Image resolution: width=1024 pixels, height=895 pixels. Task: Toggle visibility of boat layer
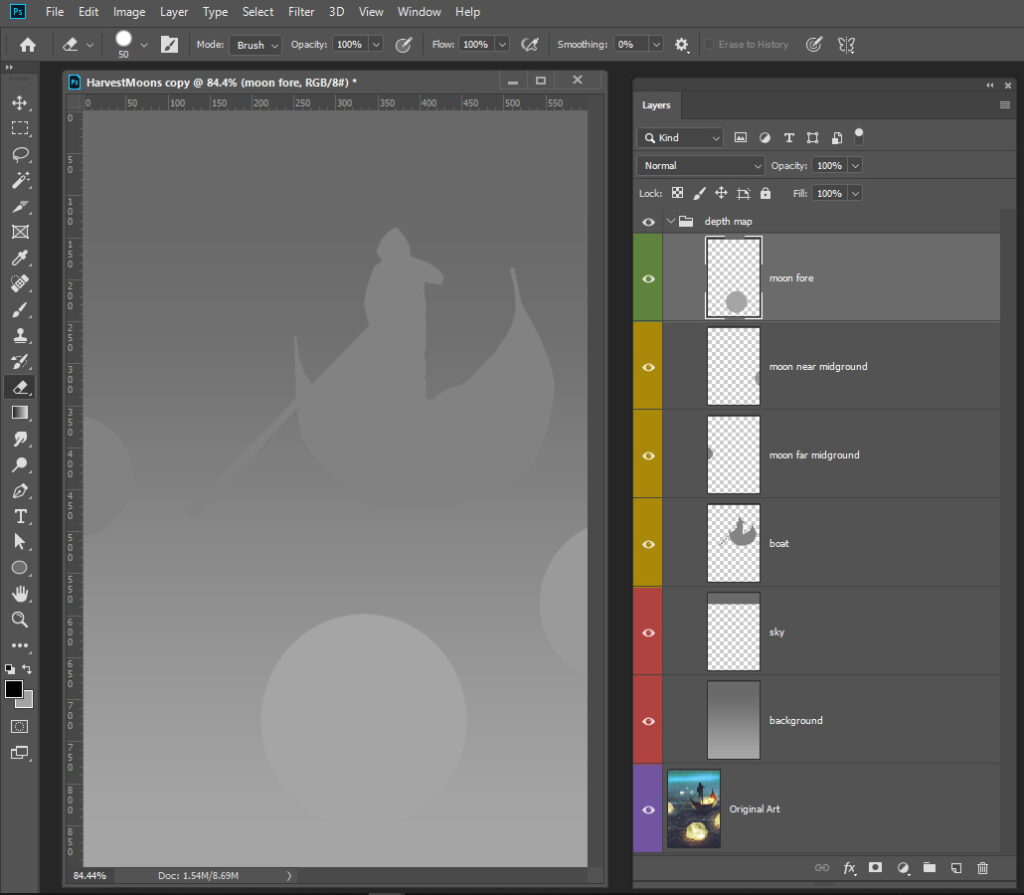[648, 544]
